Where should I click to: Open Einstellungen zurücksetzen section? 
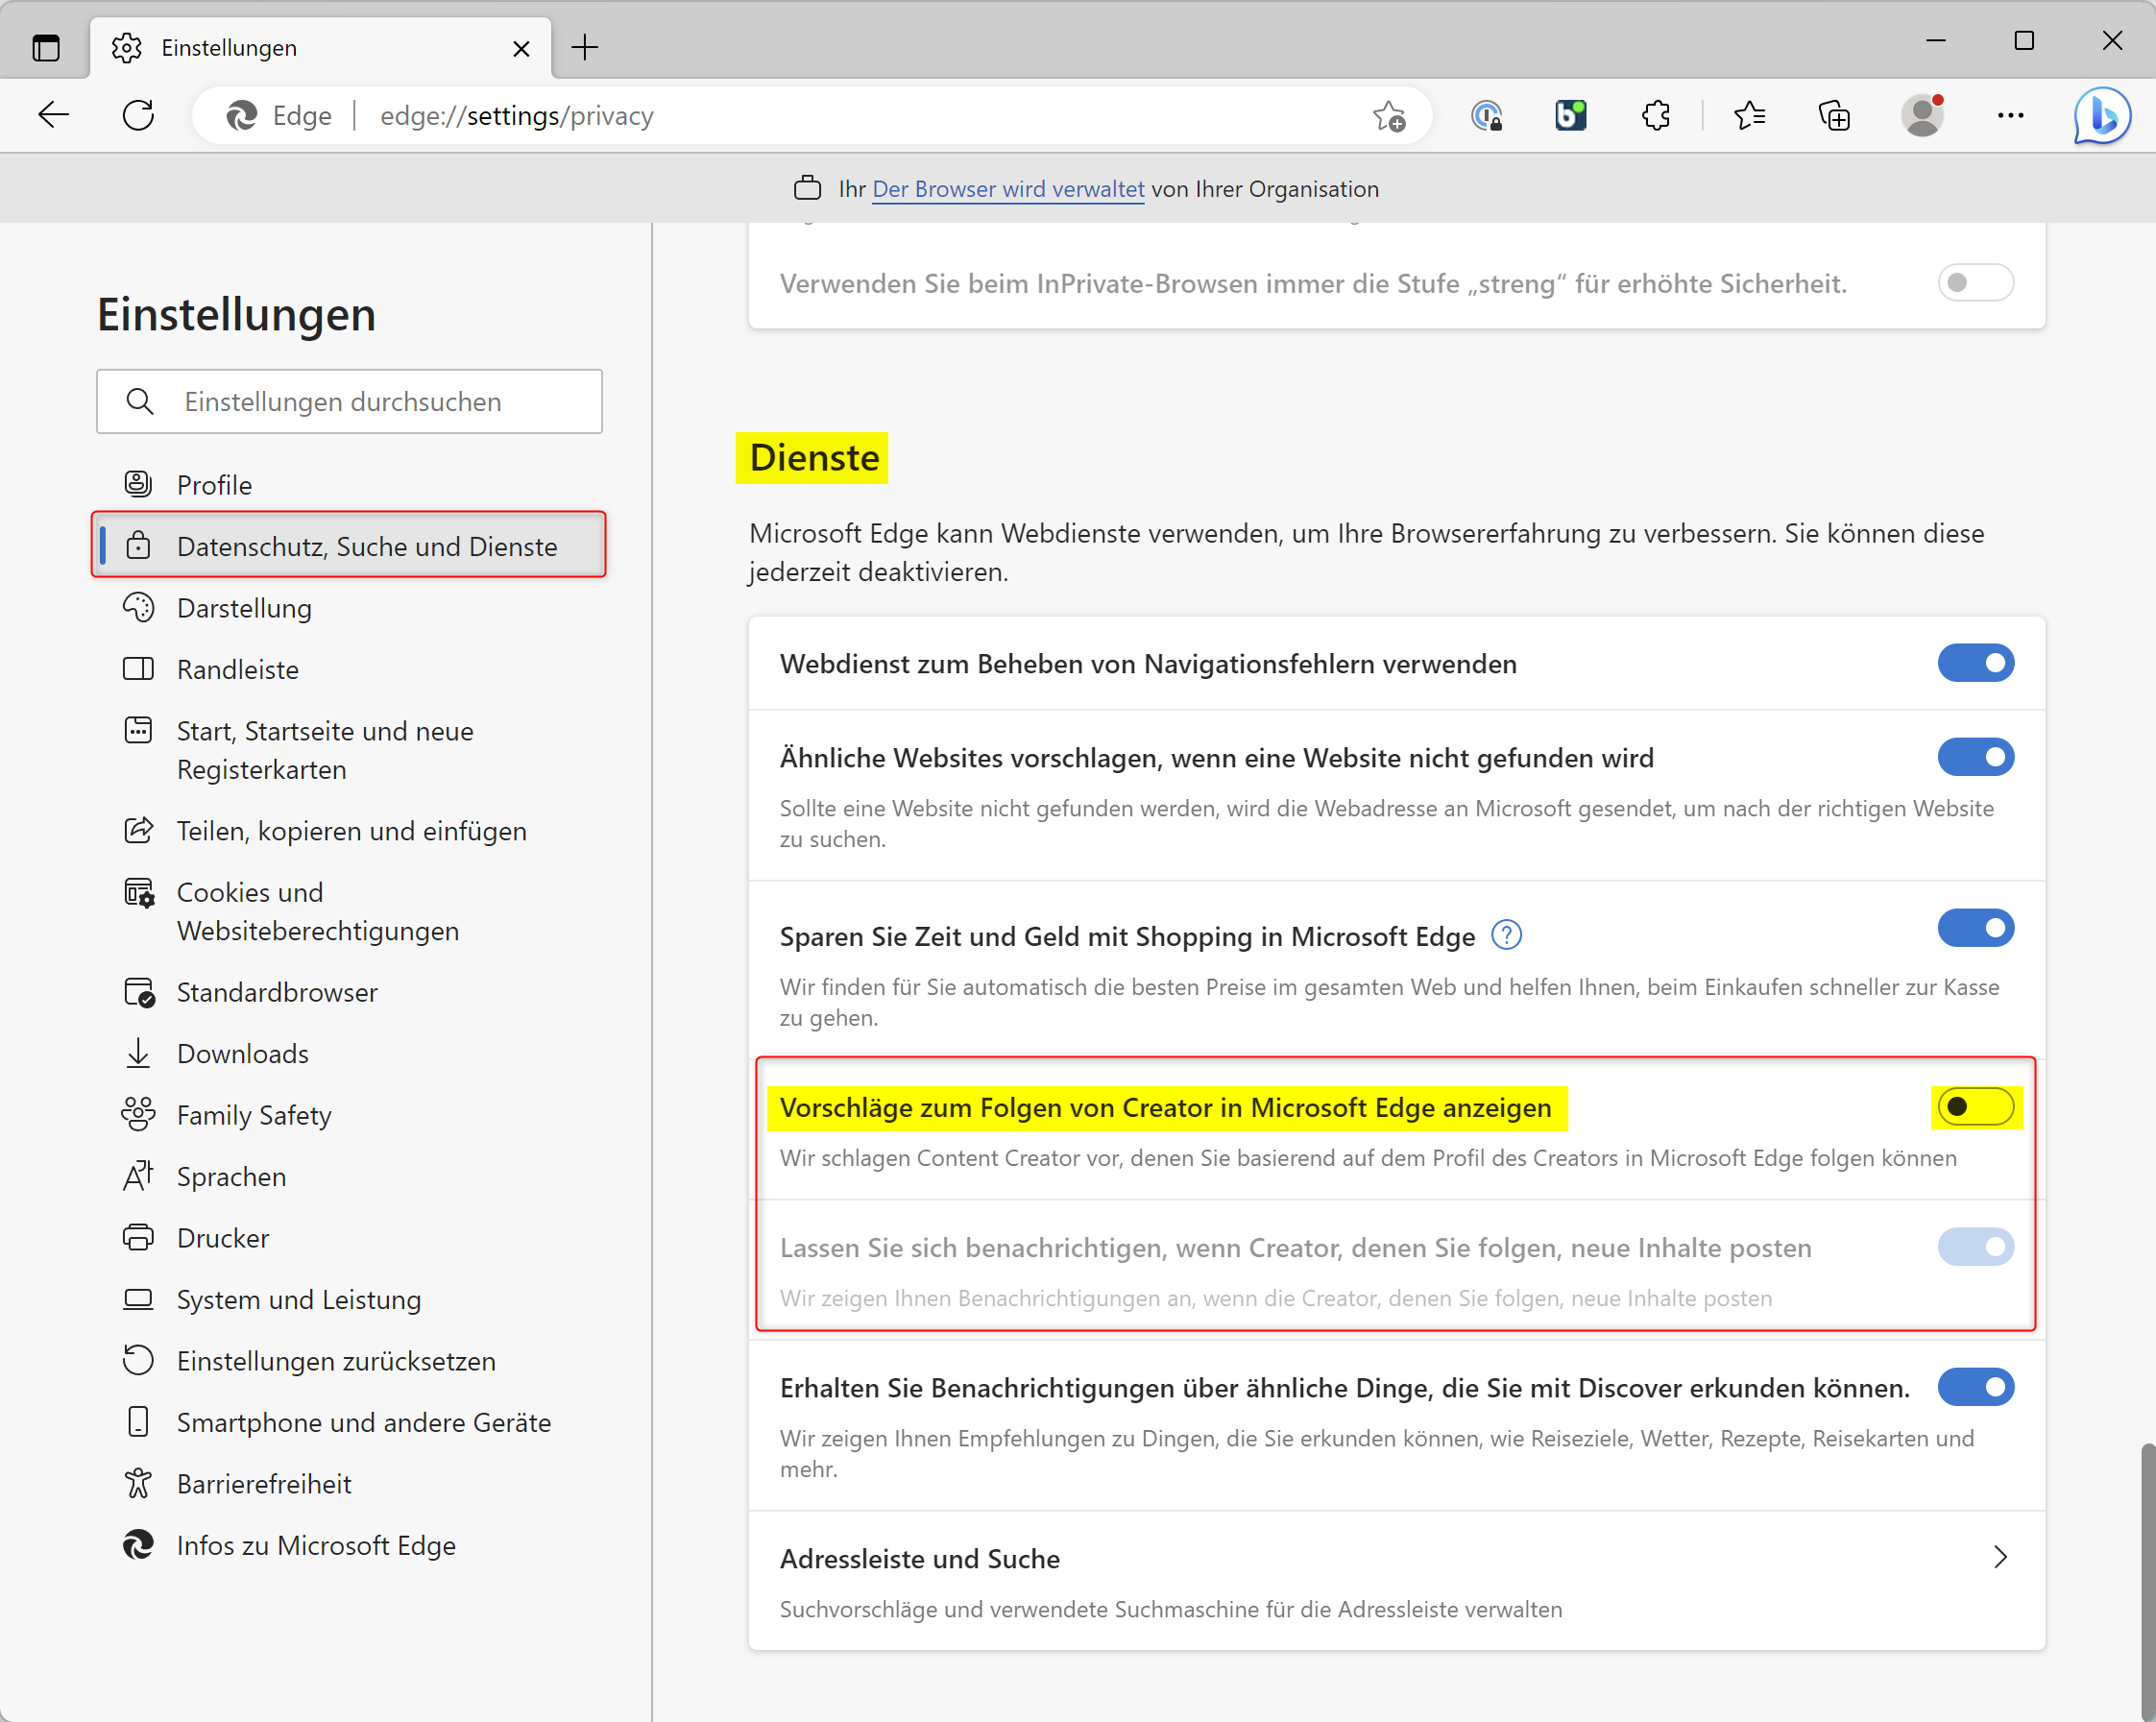[349, 1361]
